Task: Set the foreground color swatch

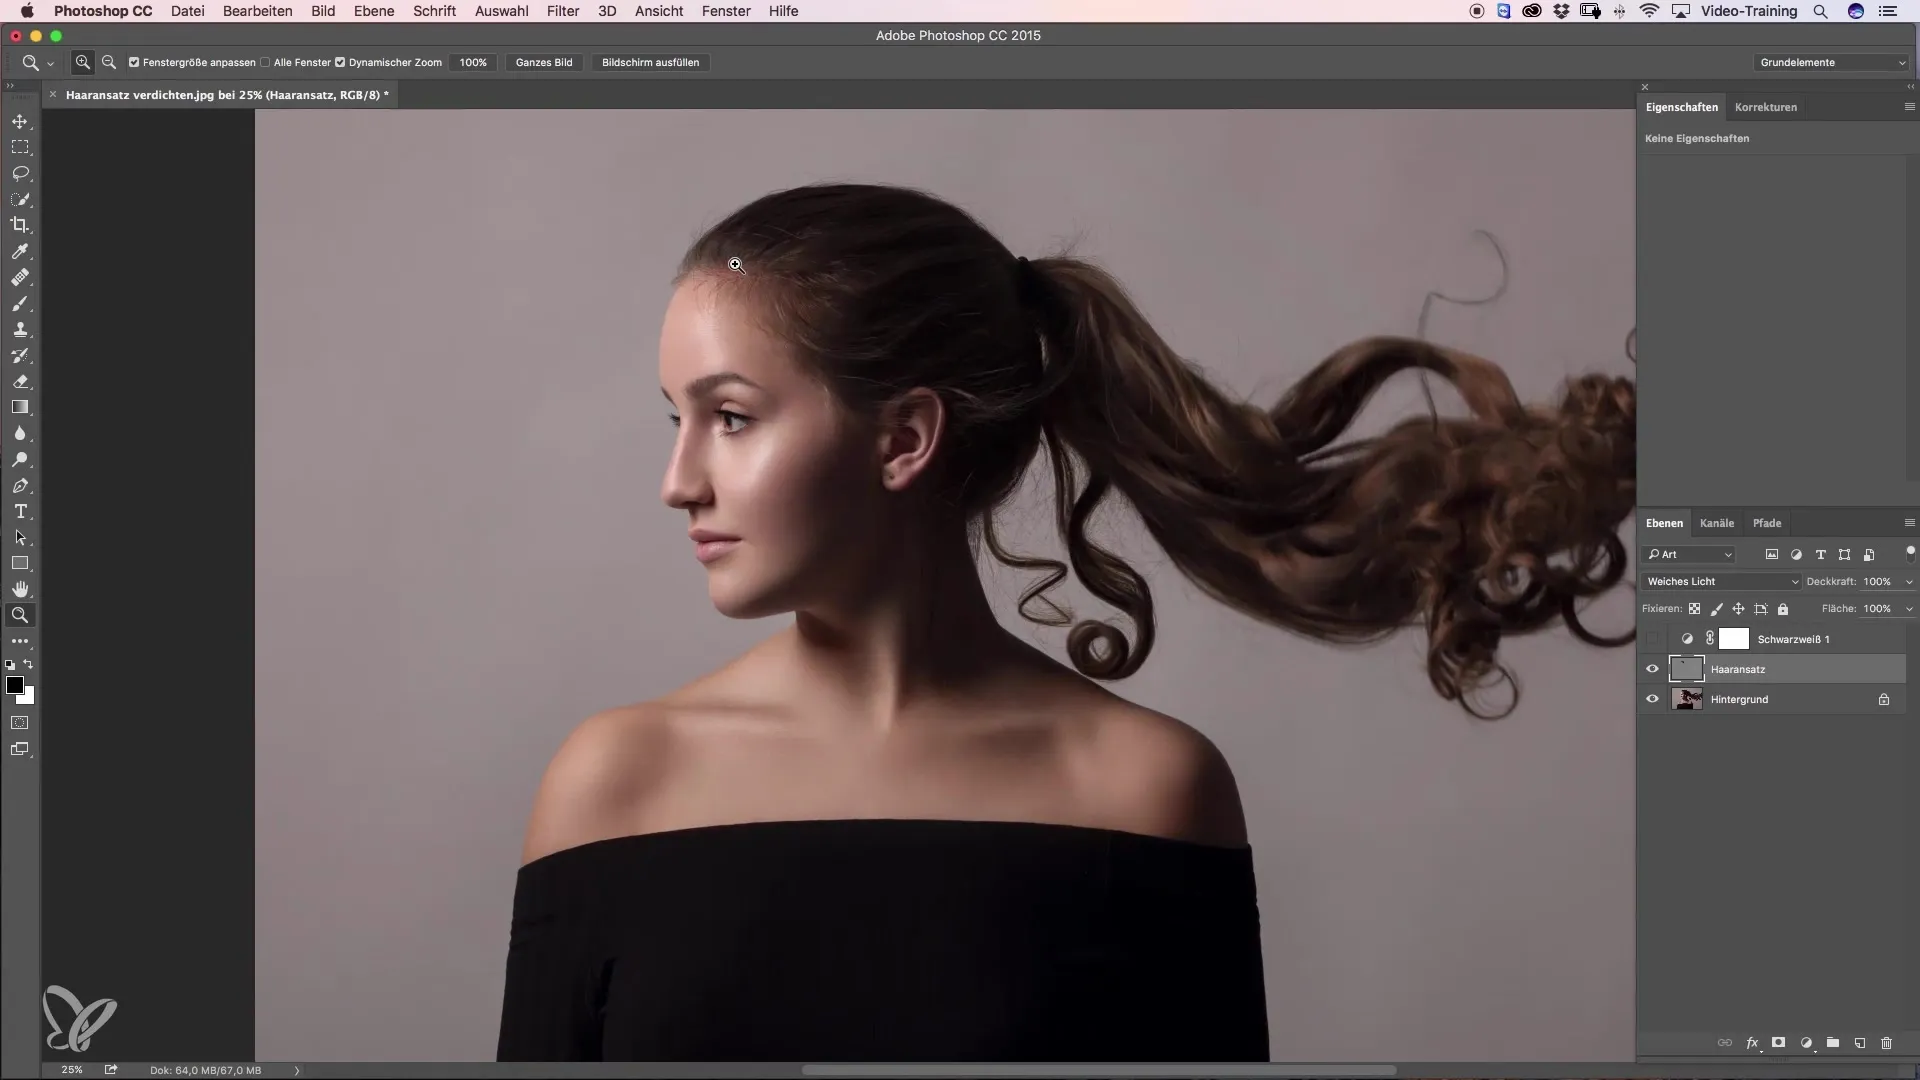Action: click(x=14, y=685)
